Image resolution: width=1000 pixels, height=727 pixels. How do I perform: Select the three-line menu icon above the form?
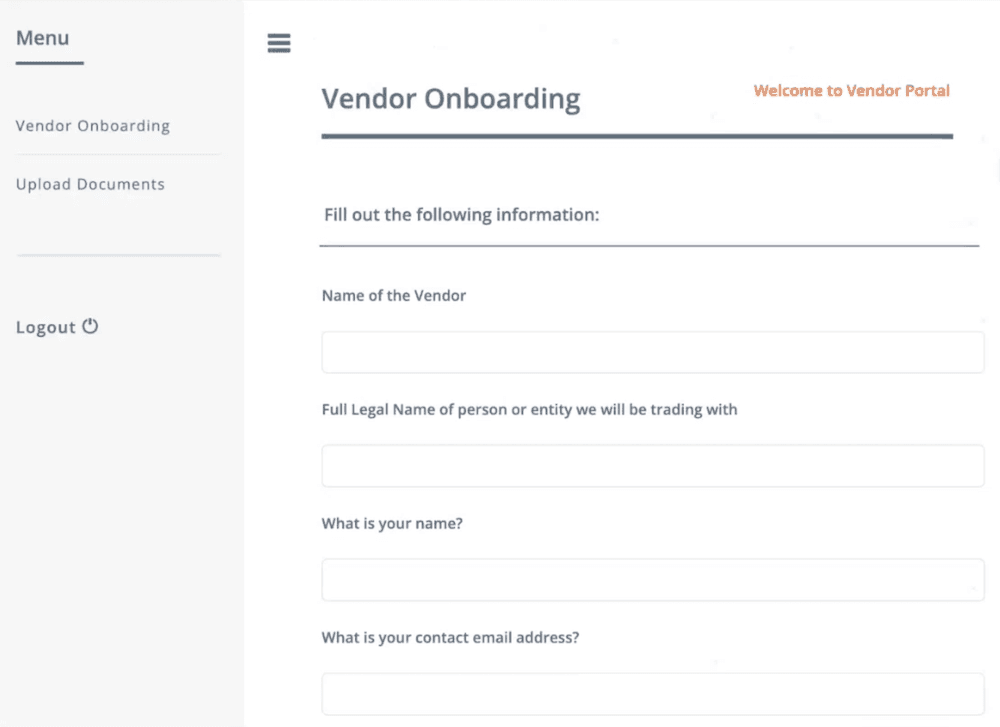(278, 43)
